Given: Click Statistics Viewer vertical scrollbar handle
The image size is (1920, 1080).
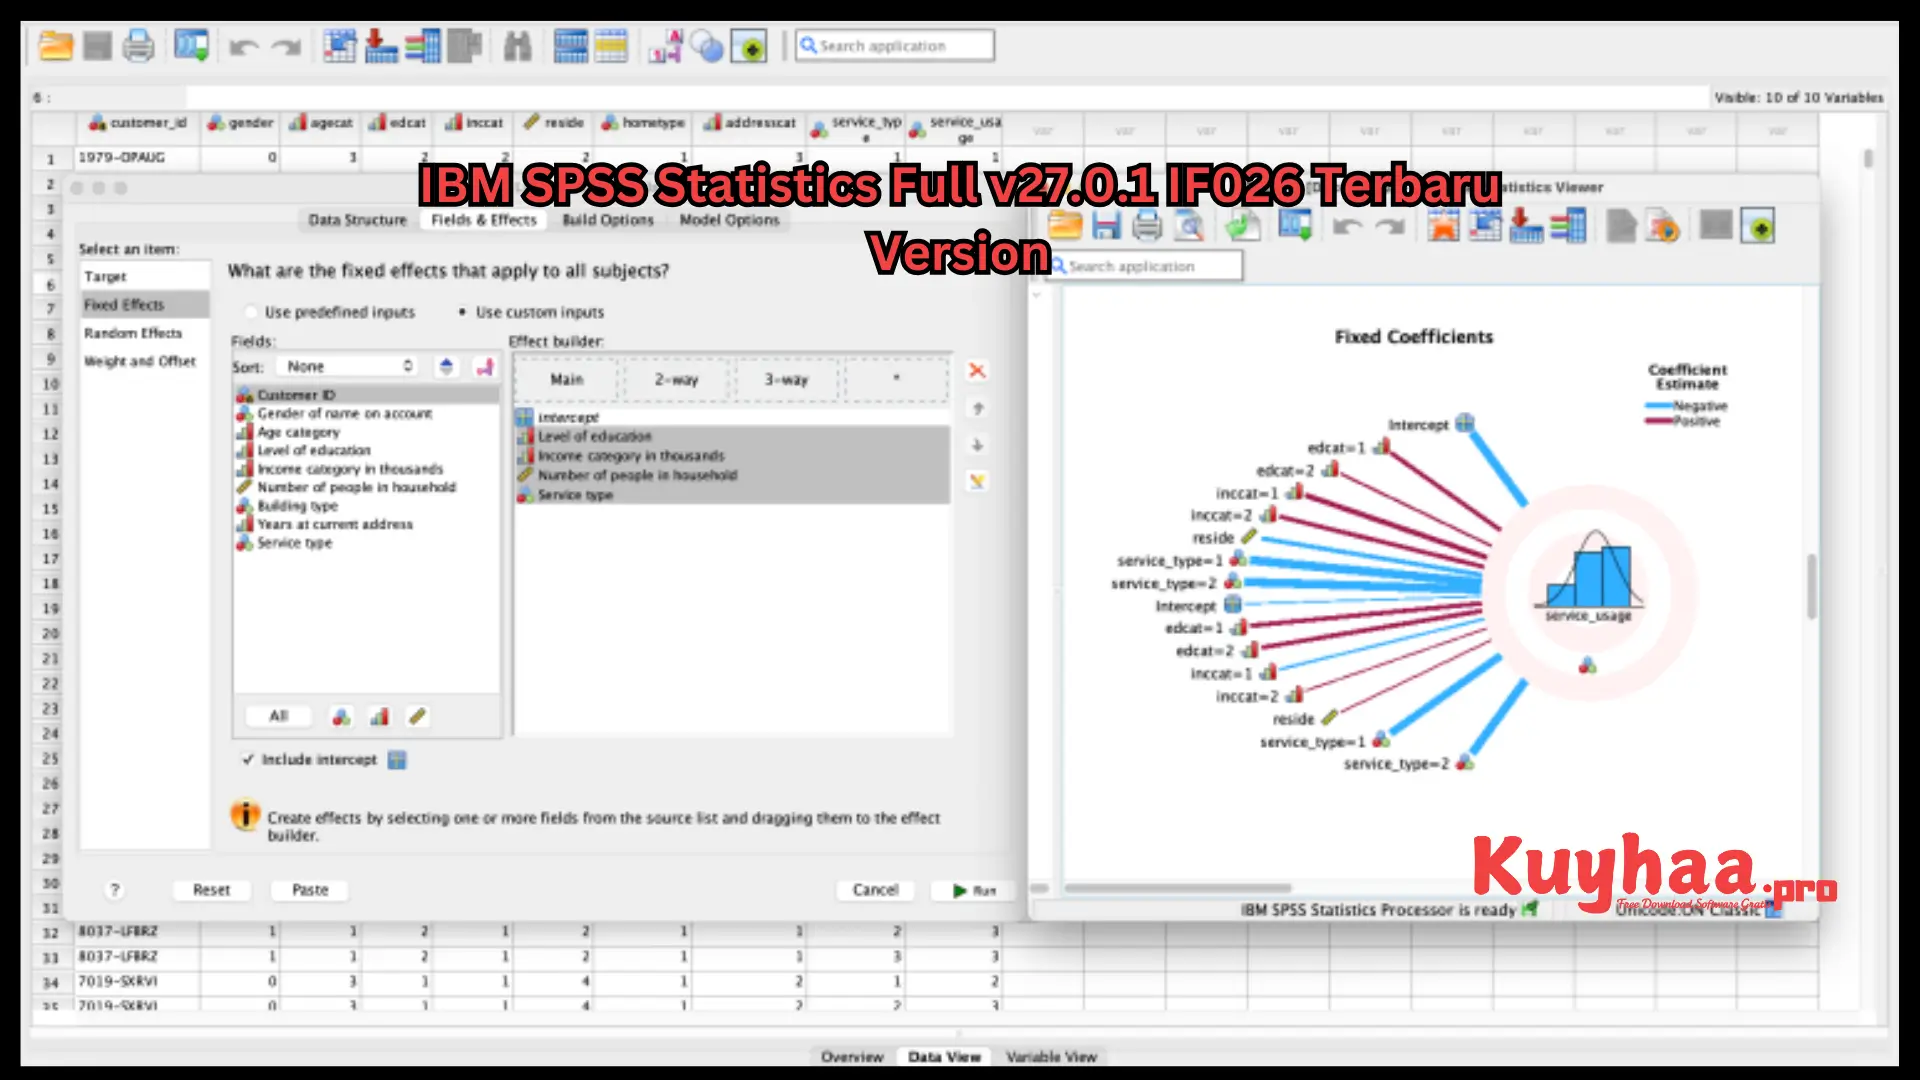Looking at the screenshot, I should click(1811, 587).
